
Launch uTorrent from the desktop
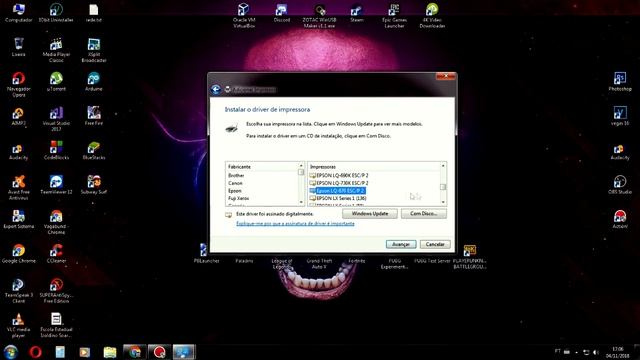[x=56, y=81]
